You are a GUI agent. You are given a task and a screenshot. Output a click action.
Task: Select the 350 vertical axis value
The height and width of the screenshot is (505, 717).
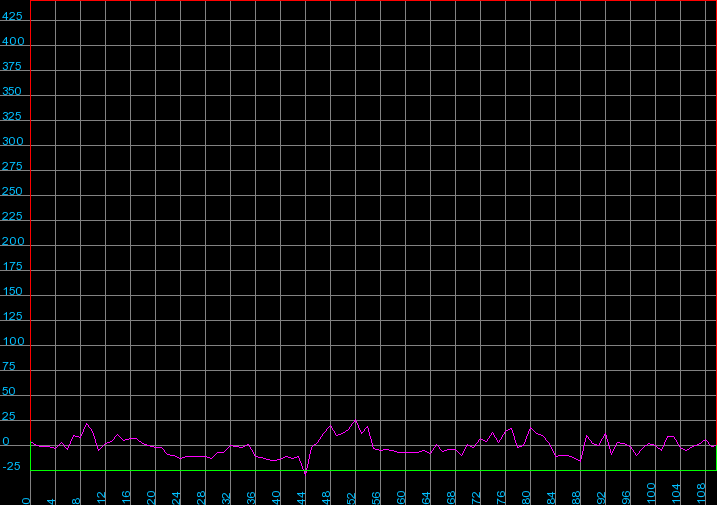tap(12, 91)
